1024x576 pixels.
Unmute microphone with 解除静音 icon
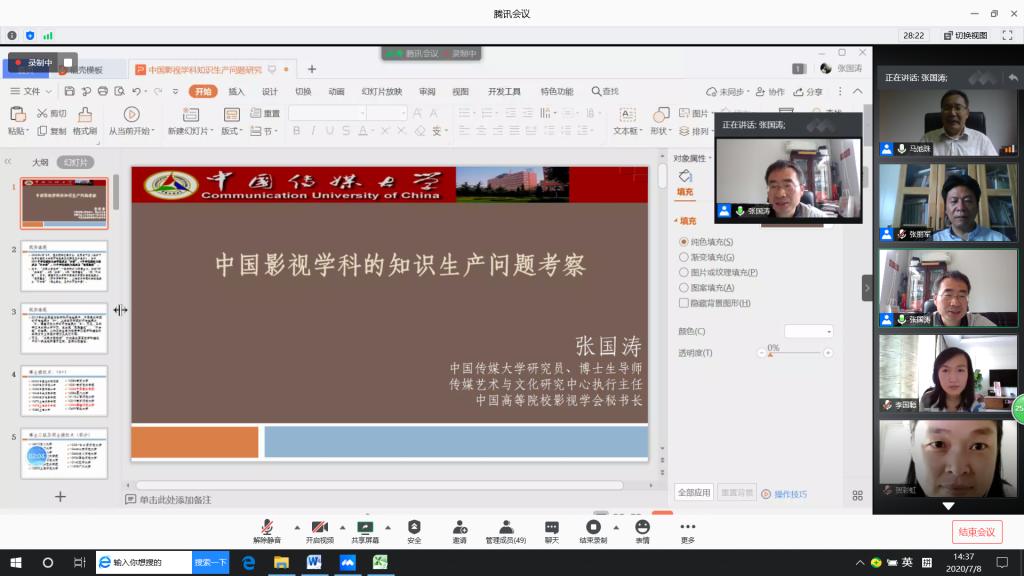tap(266, 528)
